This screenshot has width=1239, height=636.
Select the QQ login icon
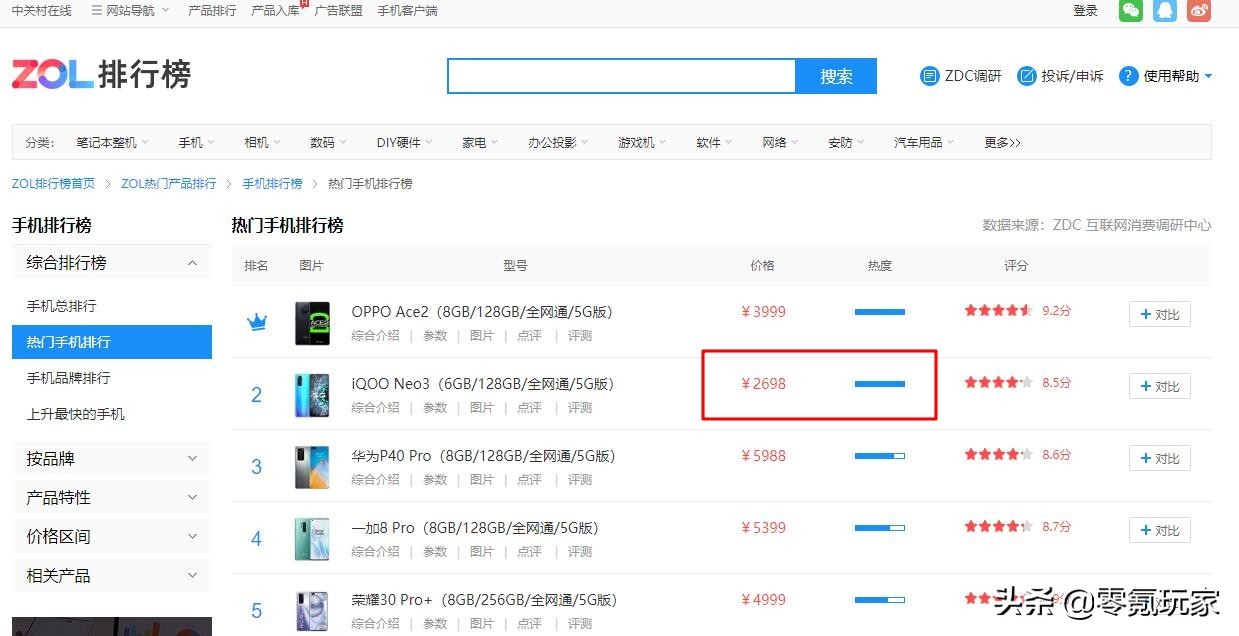[x=1163, y=11]
